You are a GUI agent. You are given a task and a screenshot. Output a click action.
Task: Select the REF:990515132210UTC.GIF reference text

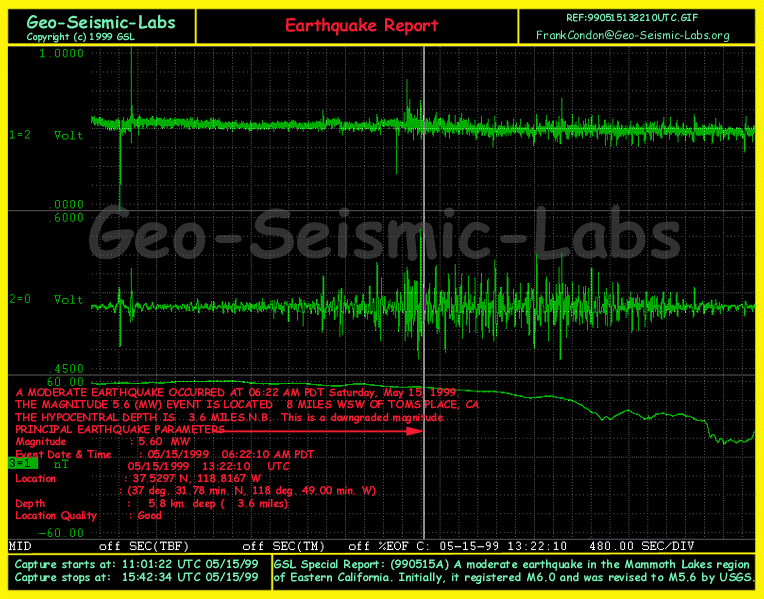(632, 18)
